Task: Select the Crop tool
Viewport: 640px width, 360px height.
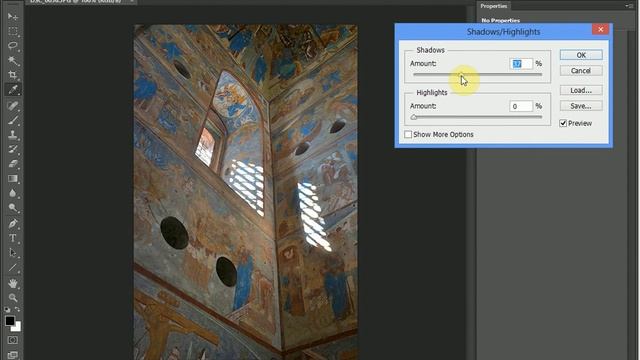Action: pyautogui.click(x=13, y=75)
